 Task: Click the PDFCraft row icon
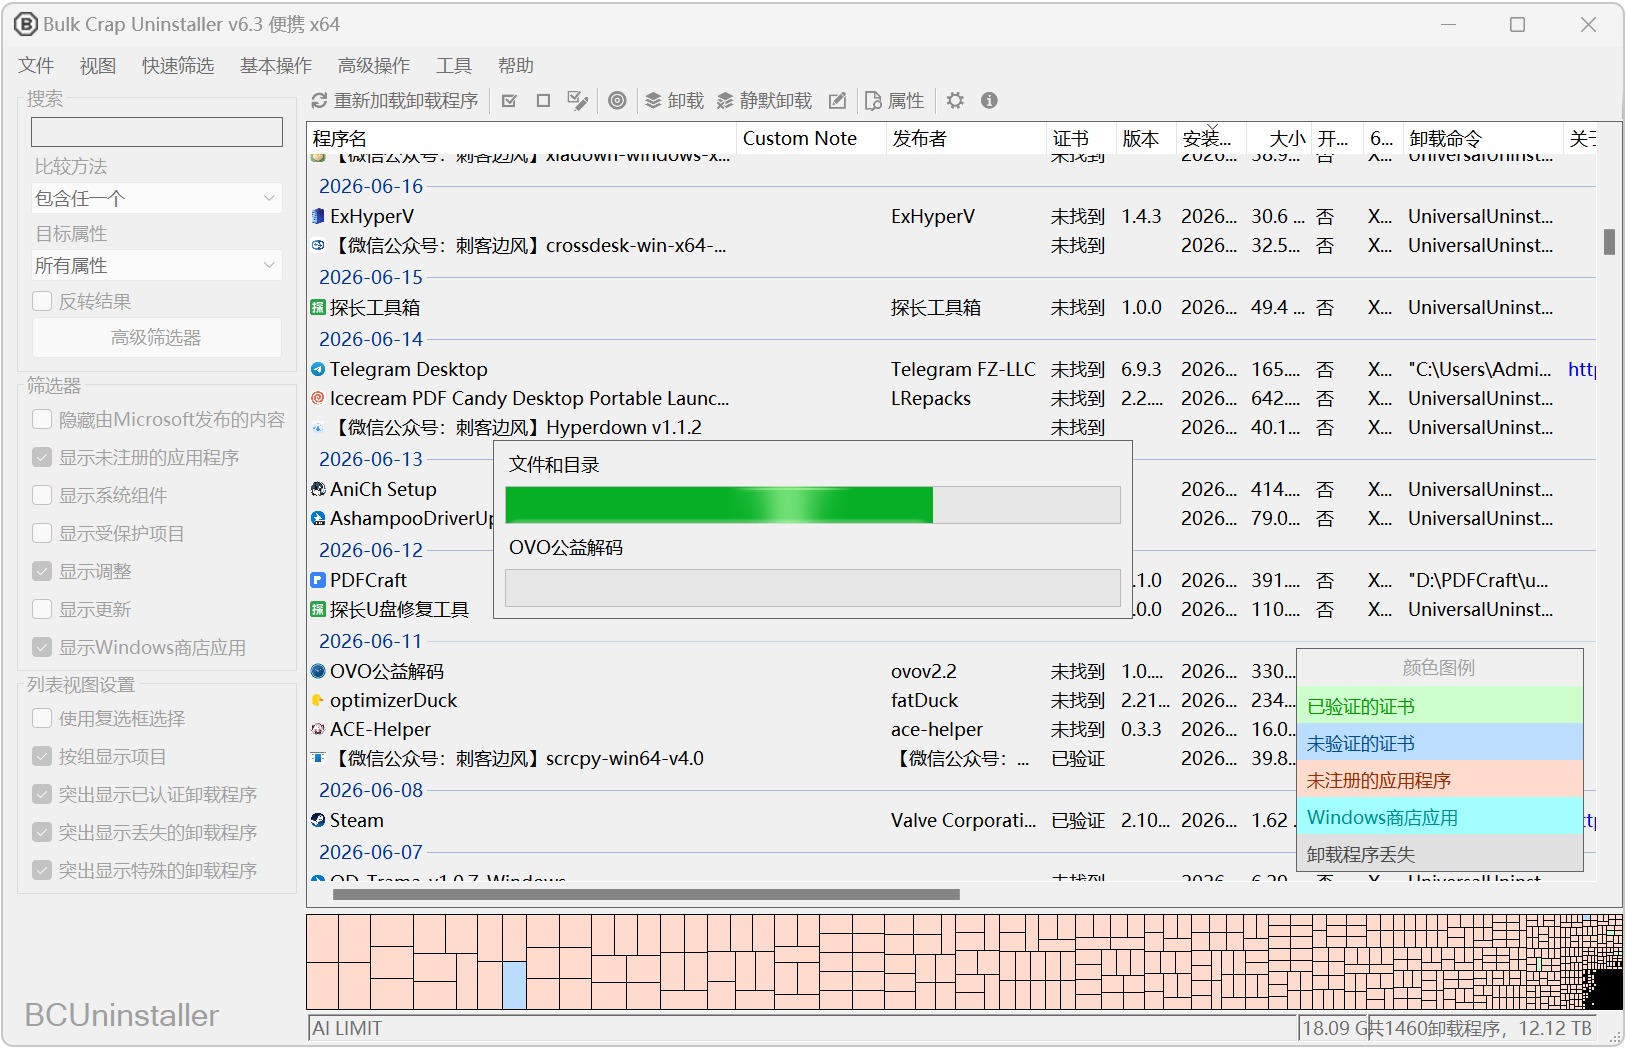coord(318,580)
